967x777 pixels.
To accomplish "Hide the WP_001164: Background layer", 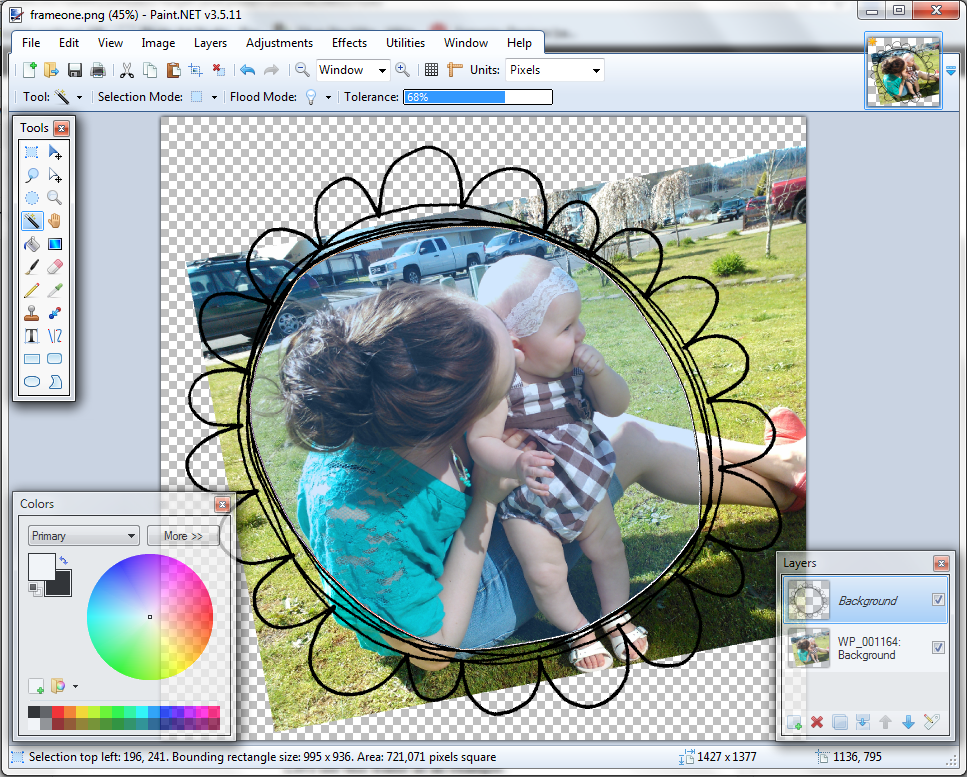I will 938,648.
